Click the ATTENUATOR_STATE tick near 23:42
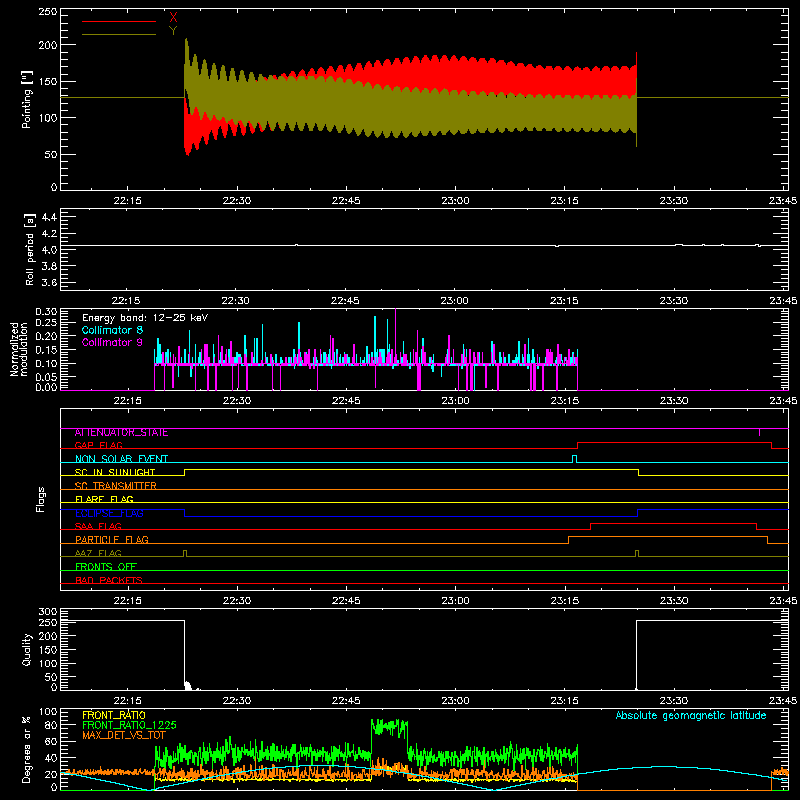800x800 pixels. [759, 432]
